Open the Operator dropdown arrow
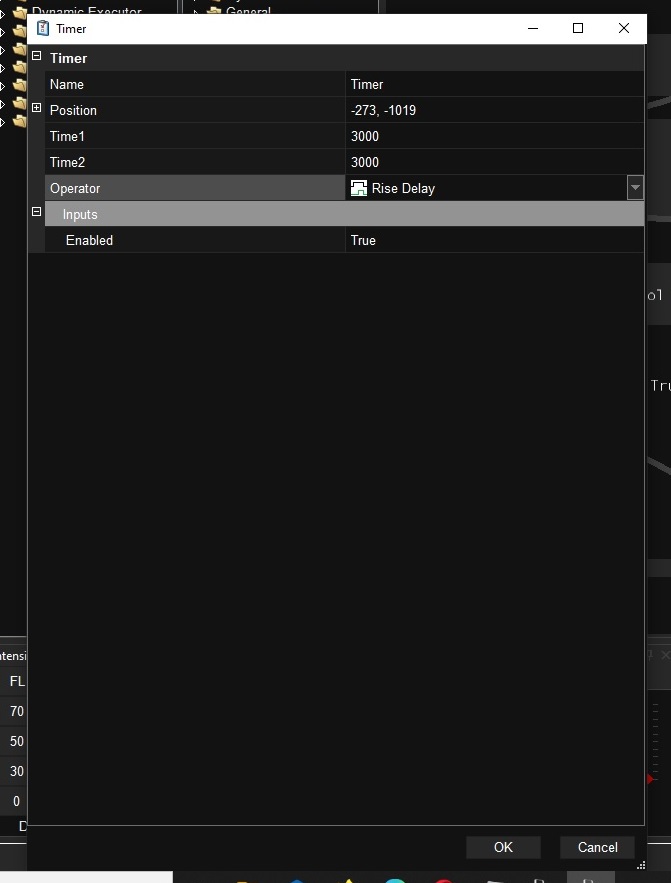Viewport: 671px width, 883px height. (635, 188)
